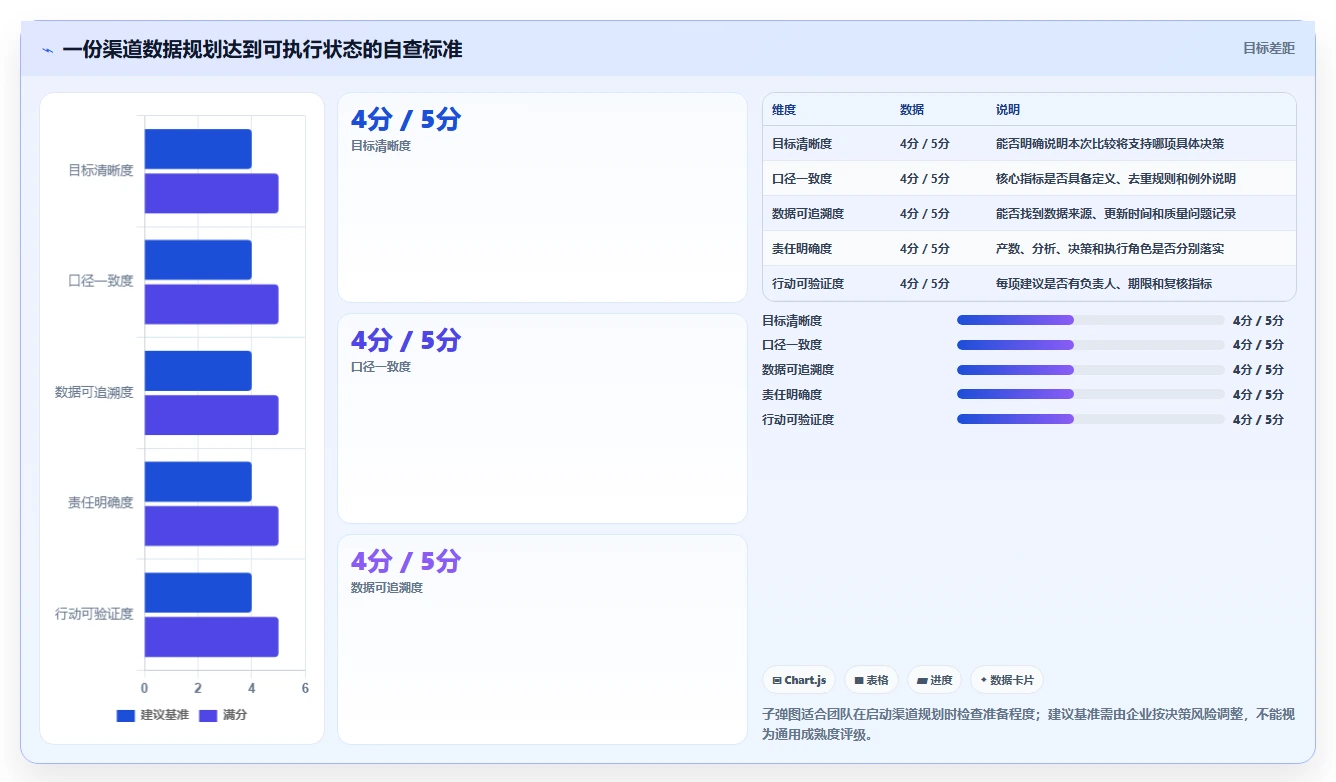This screenshot has height=782, width=1336.
Task: Click the blue 建议基准 bar for 数据可追溯度
Action: click(x=198, y=371)
